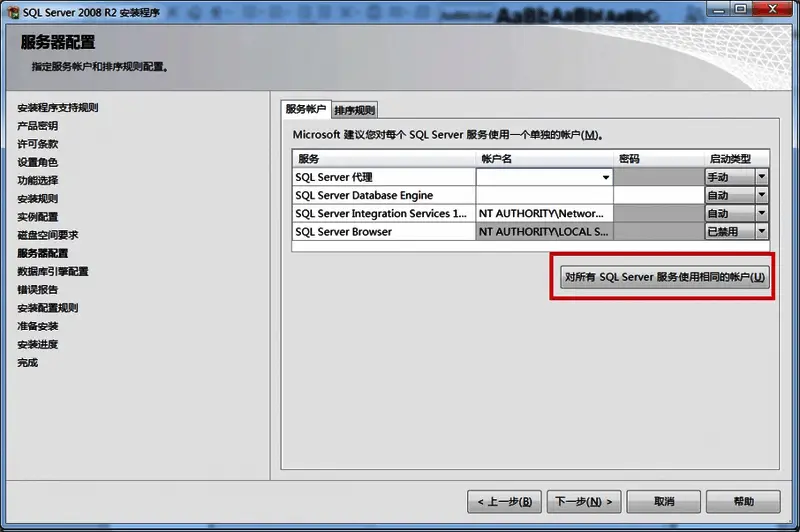
Task: Open startup type dropdown for SQL Server Browser
Action: pyautogui.click(x=762, y=231)
